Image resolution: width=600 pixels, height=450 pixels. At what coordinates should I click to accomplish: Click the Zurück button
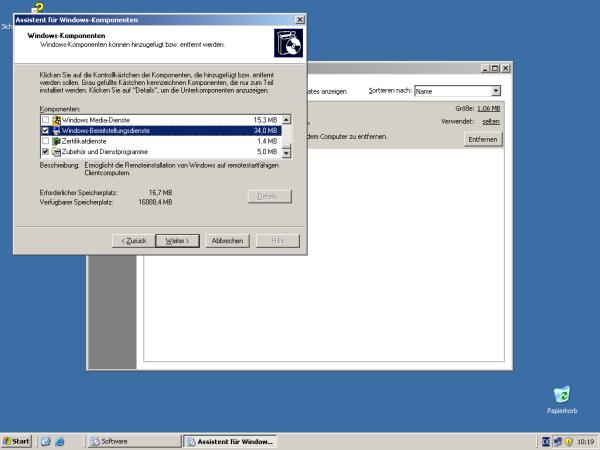(x=134, y=241)
